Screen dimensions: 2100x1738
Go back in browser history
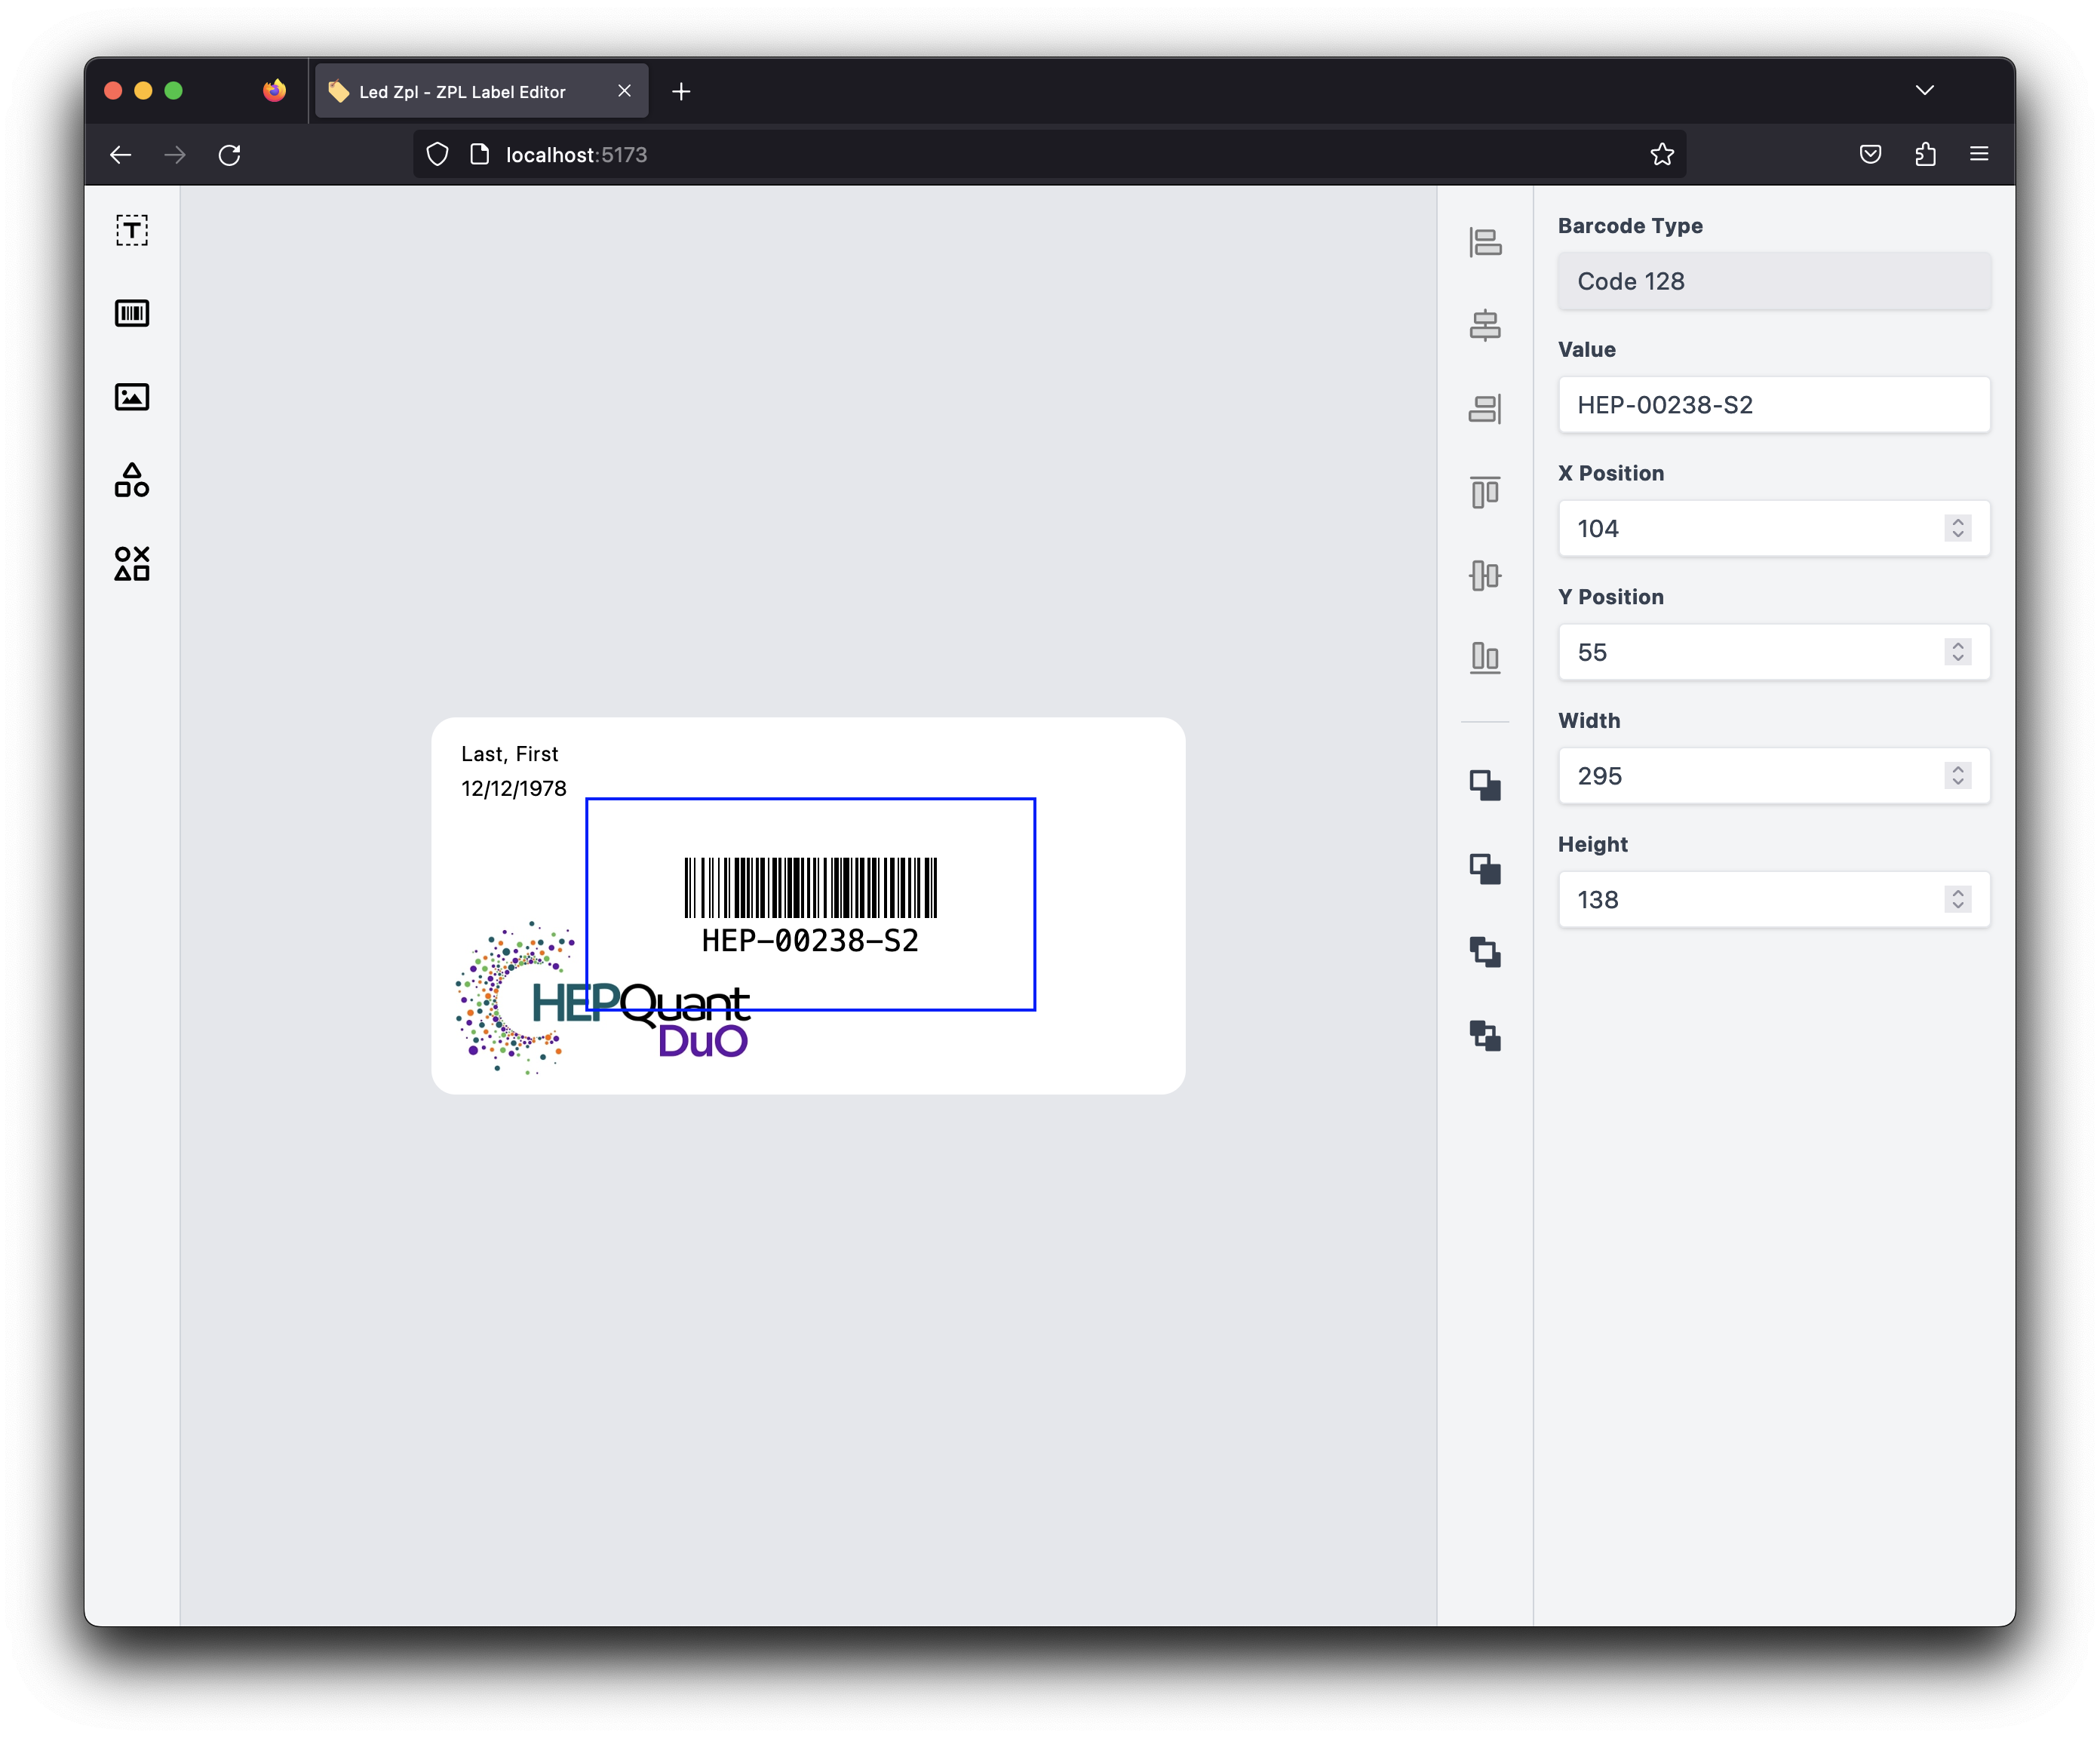click(x=121, y=155)
